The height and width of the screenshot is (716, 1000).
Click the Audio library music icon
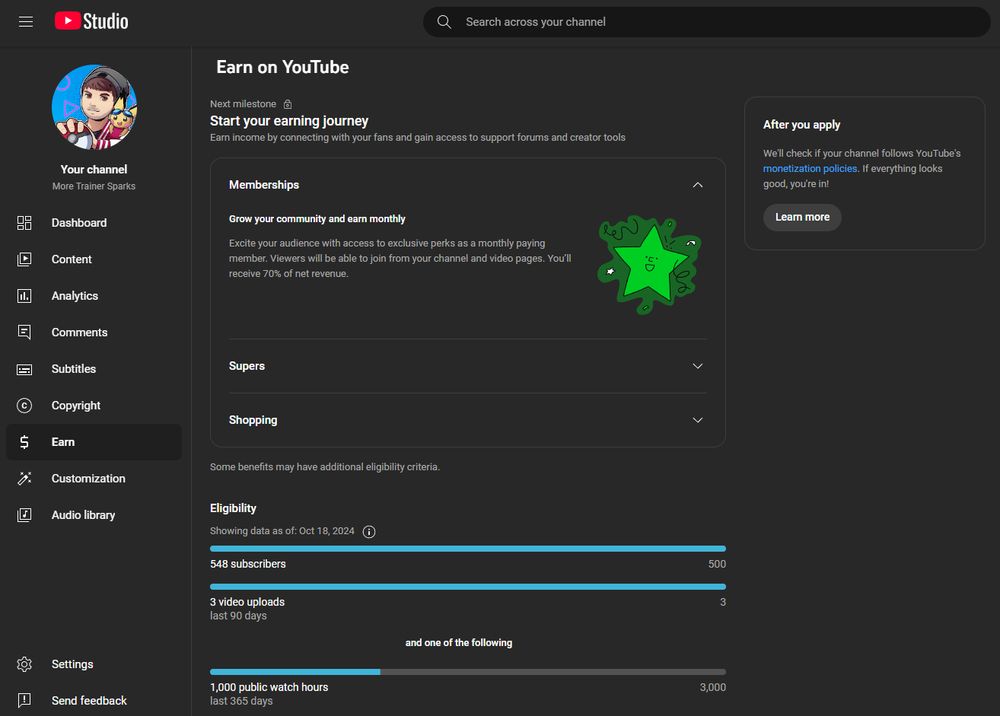point(24,515)
